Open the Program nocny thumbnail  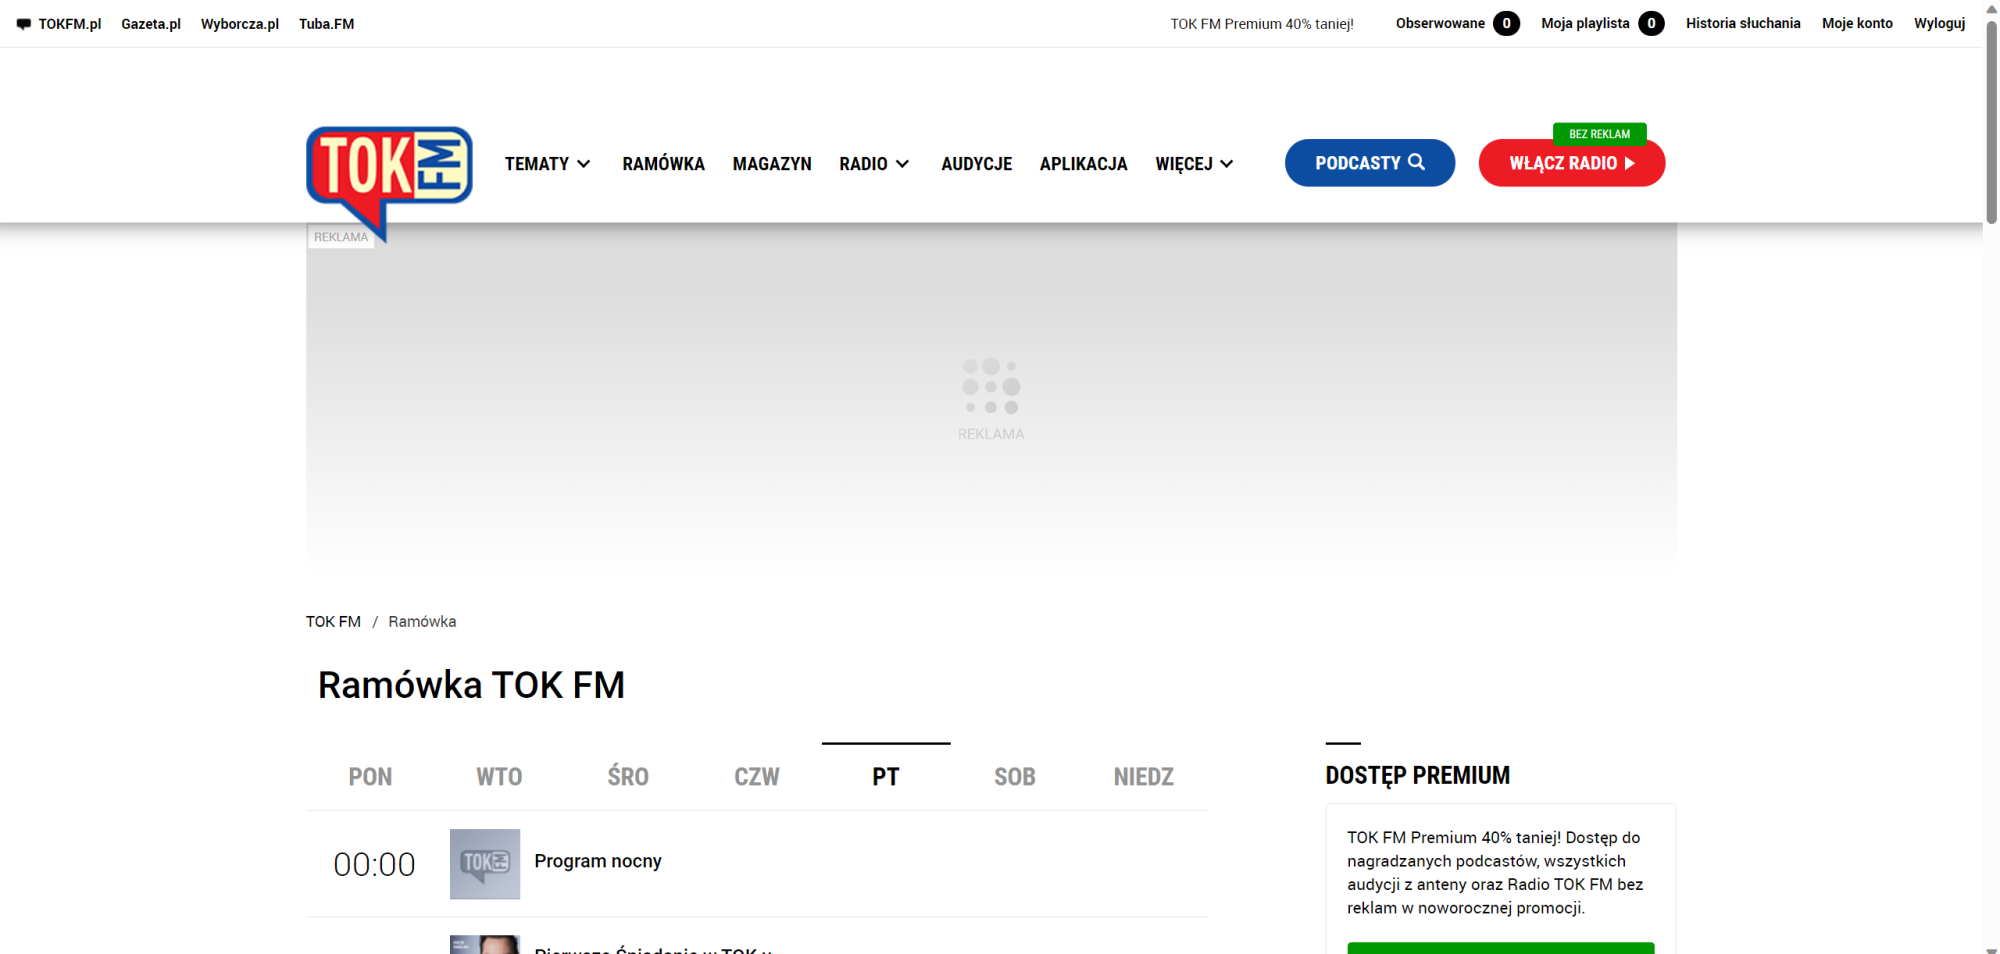tap(485, 863)
